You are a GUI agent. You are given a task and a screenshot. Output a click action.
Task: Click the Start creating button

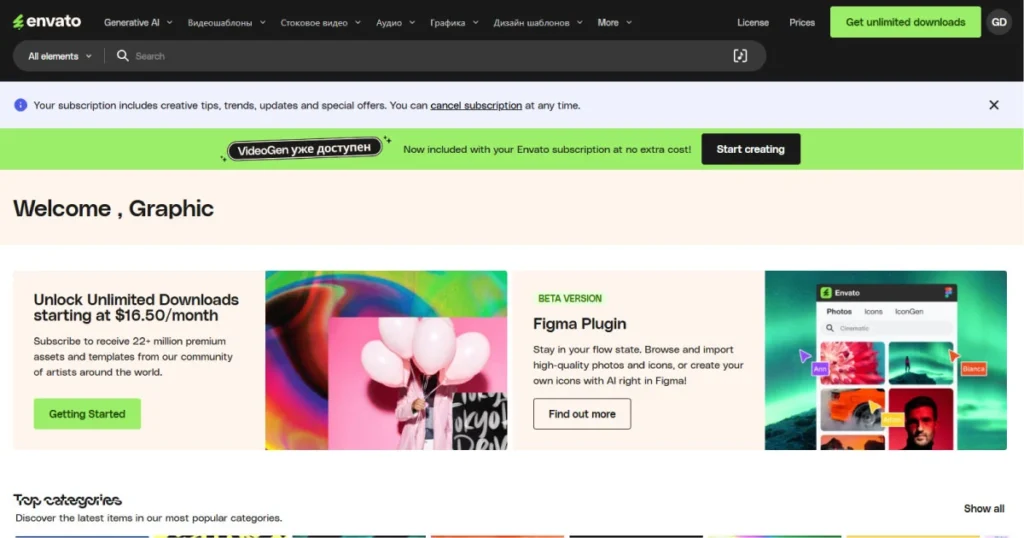click(x=750, y=149)
